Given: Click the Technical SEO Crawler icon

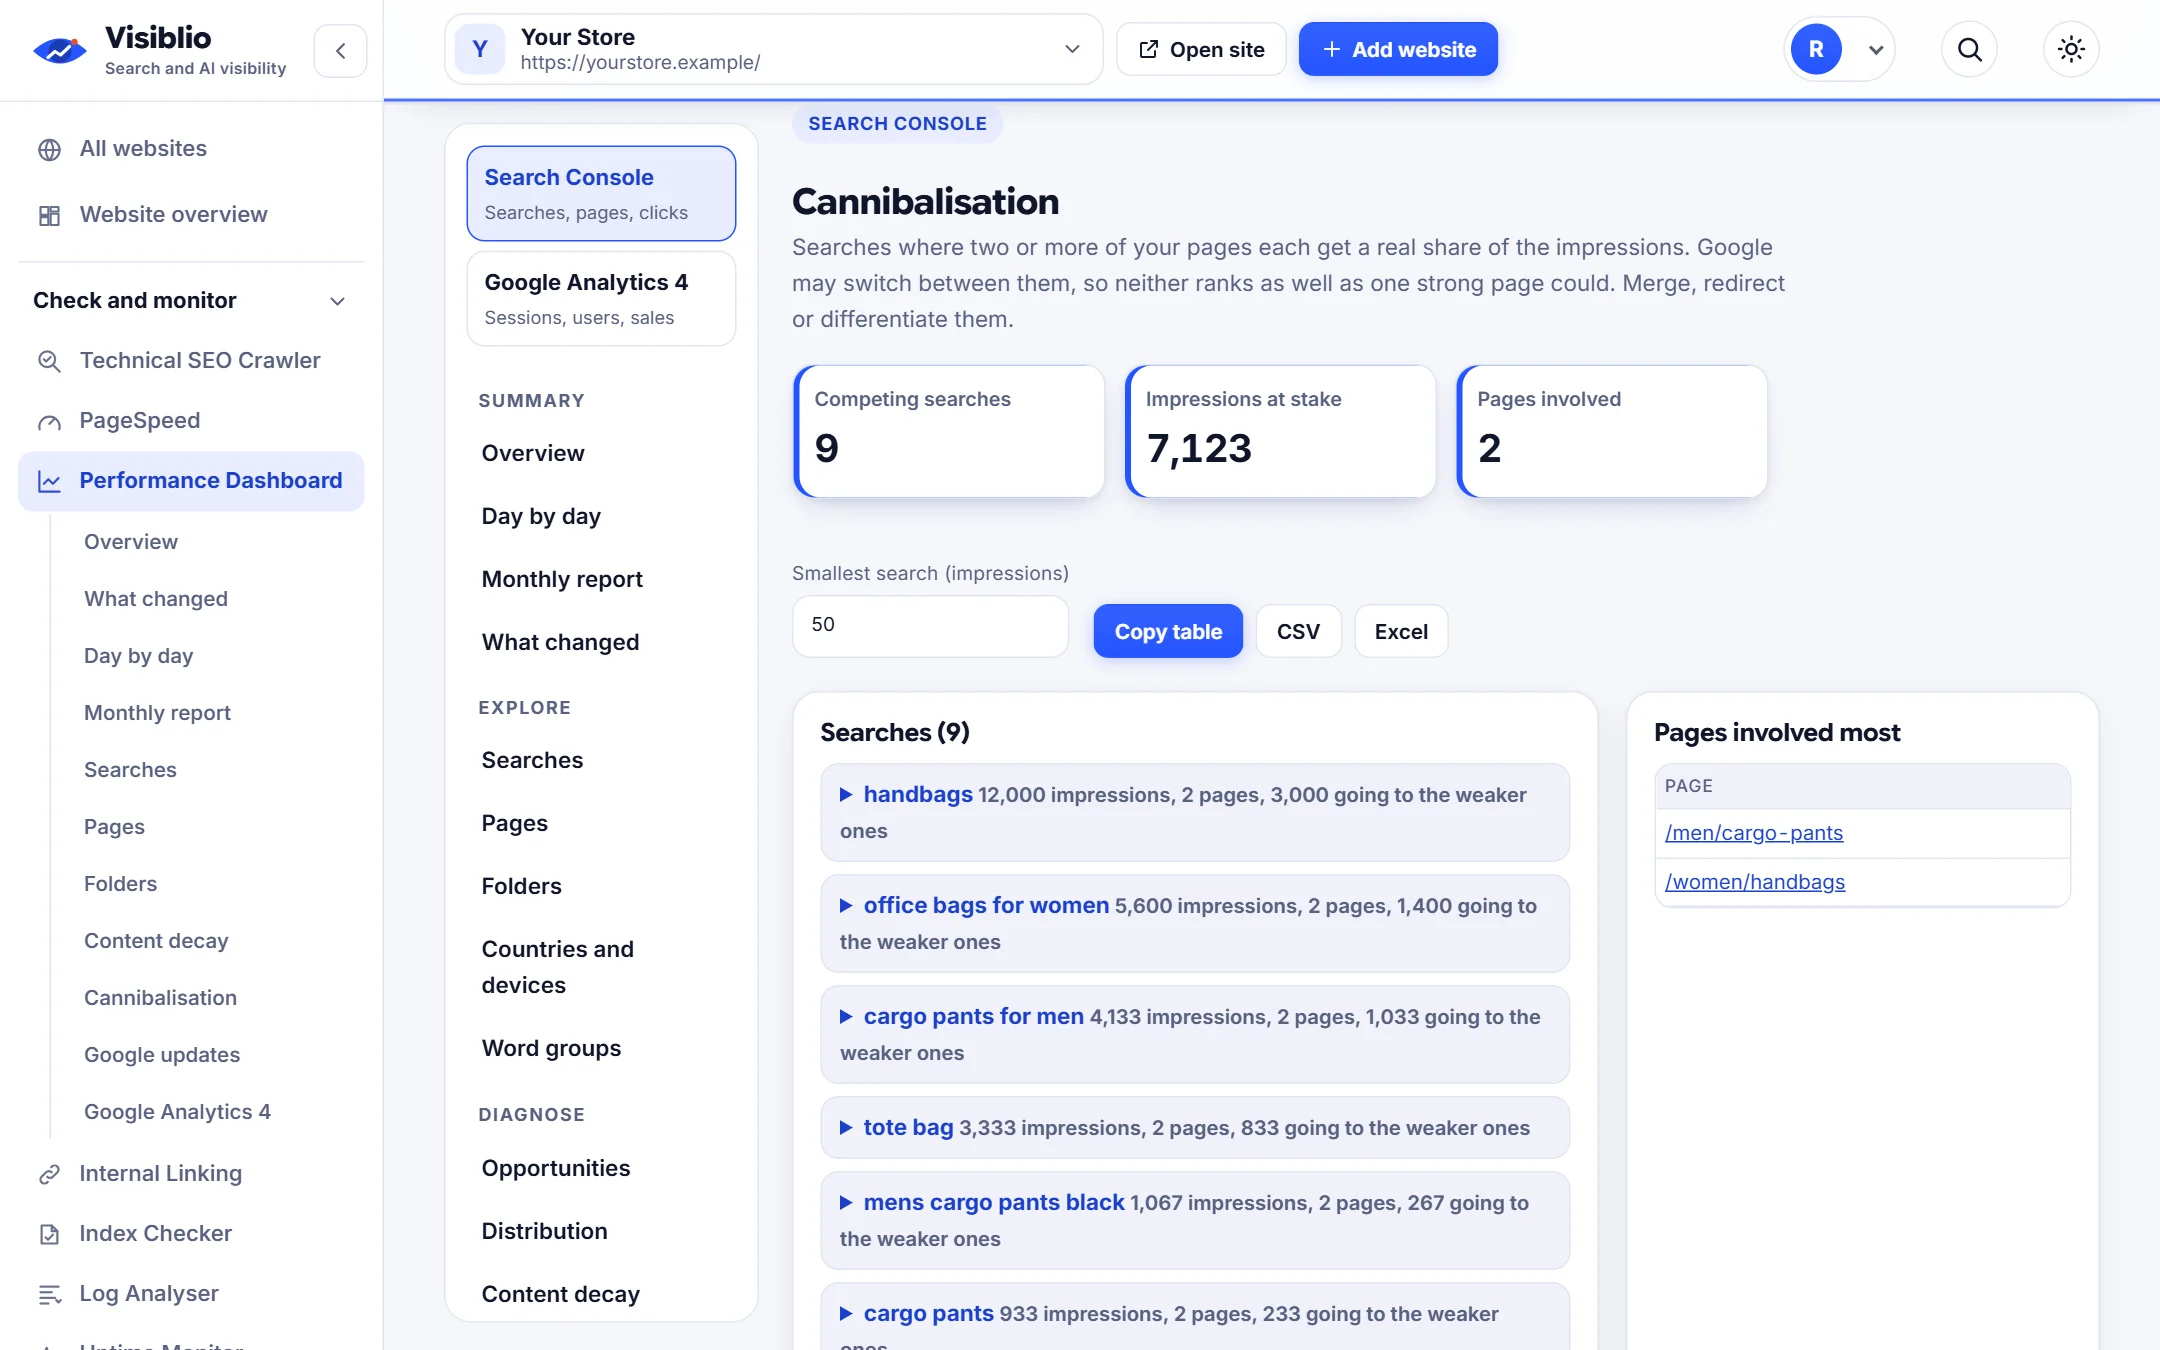Looking at the screenshot, I should pos(49,361).
